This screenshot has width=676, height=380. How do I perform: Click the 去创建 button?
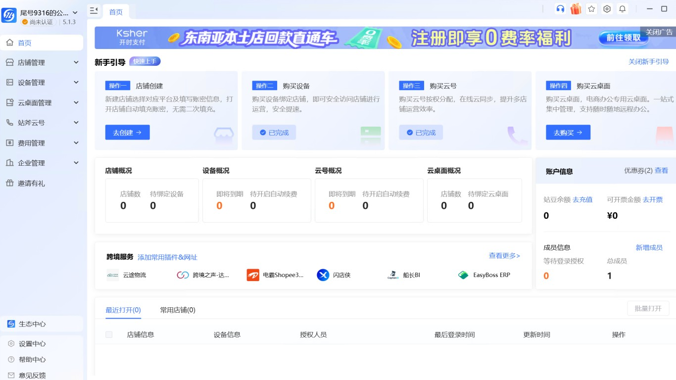pyautogui.click(x=128, y=132)
